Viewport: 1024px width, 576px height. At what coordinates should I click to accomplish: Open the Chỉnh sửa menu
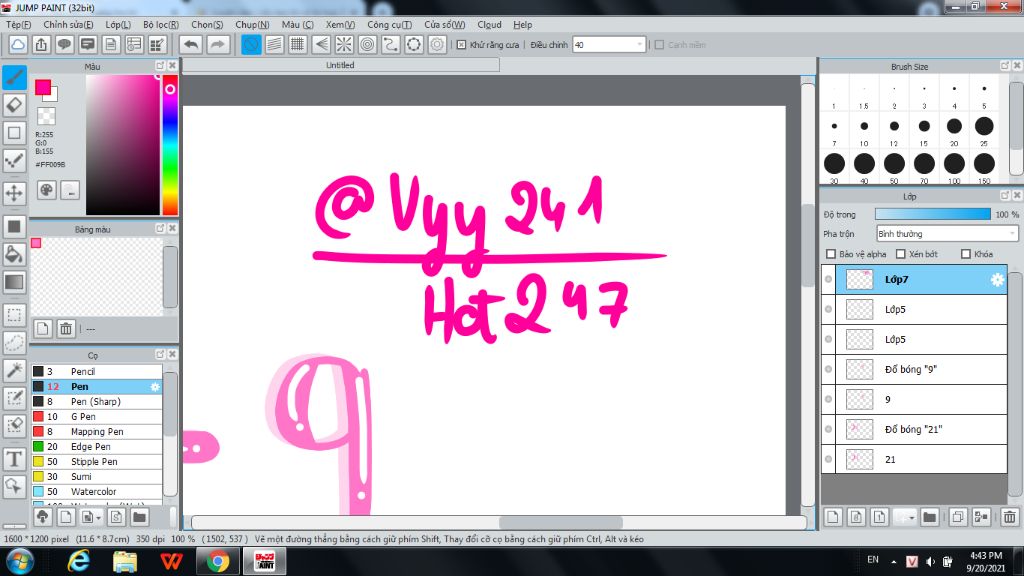coord(68,25)
